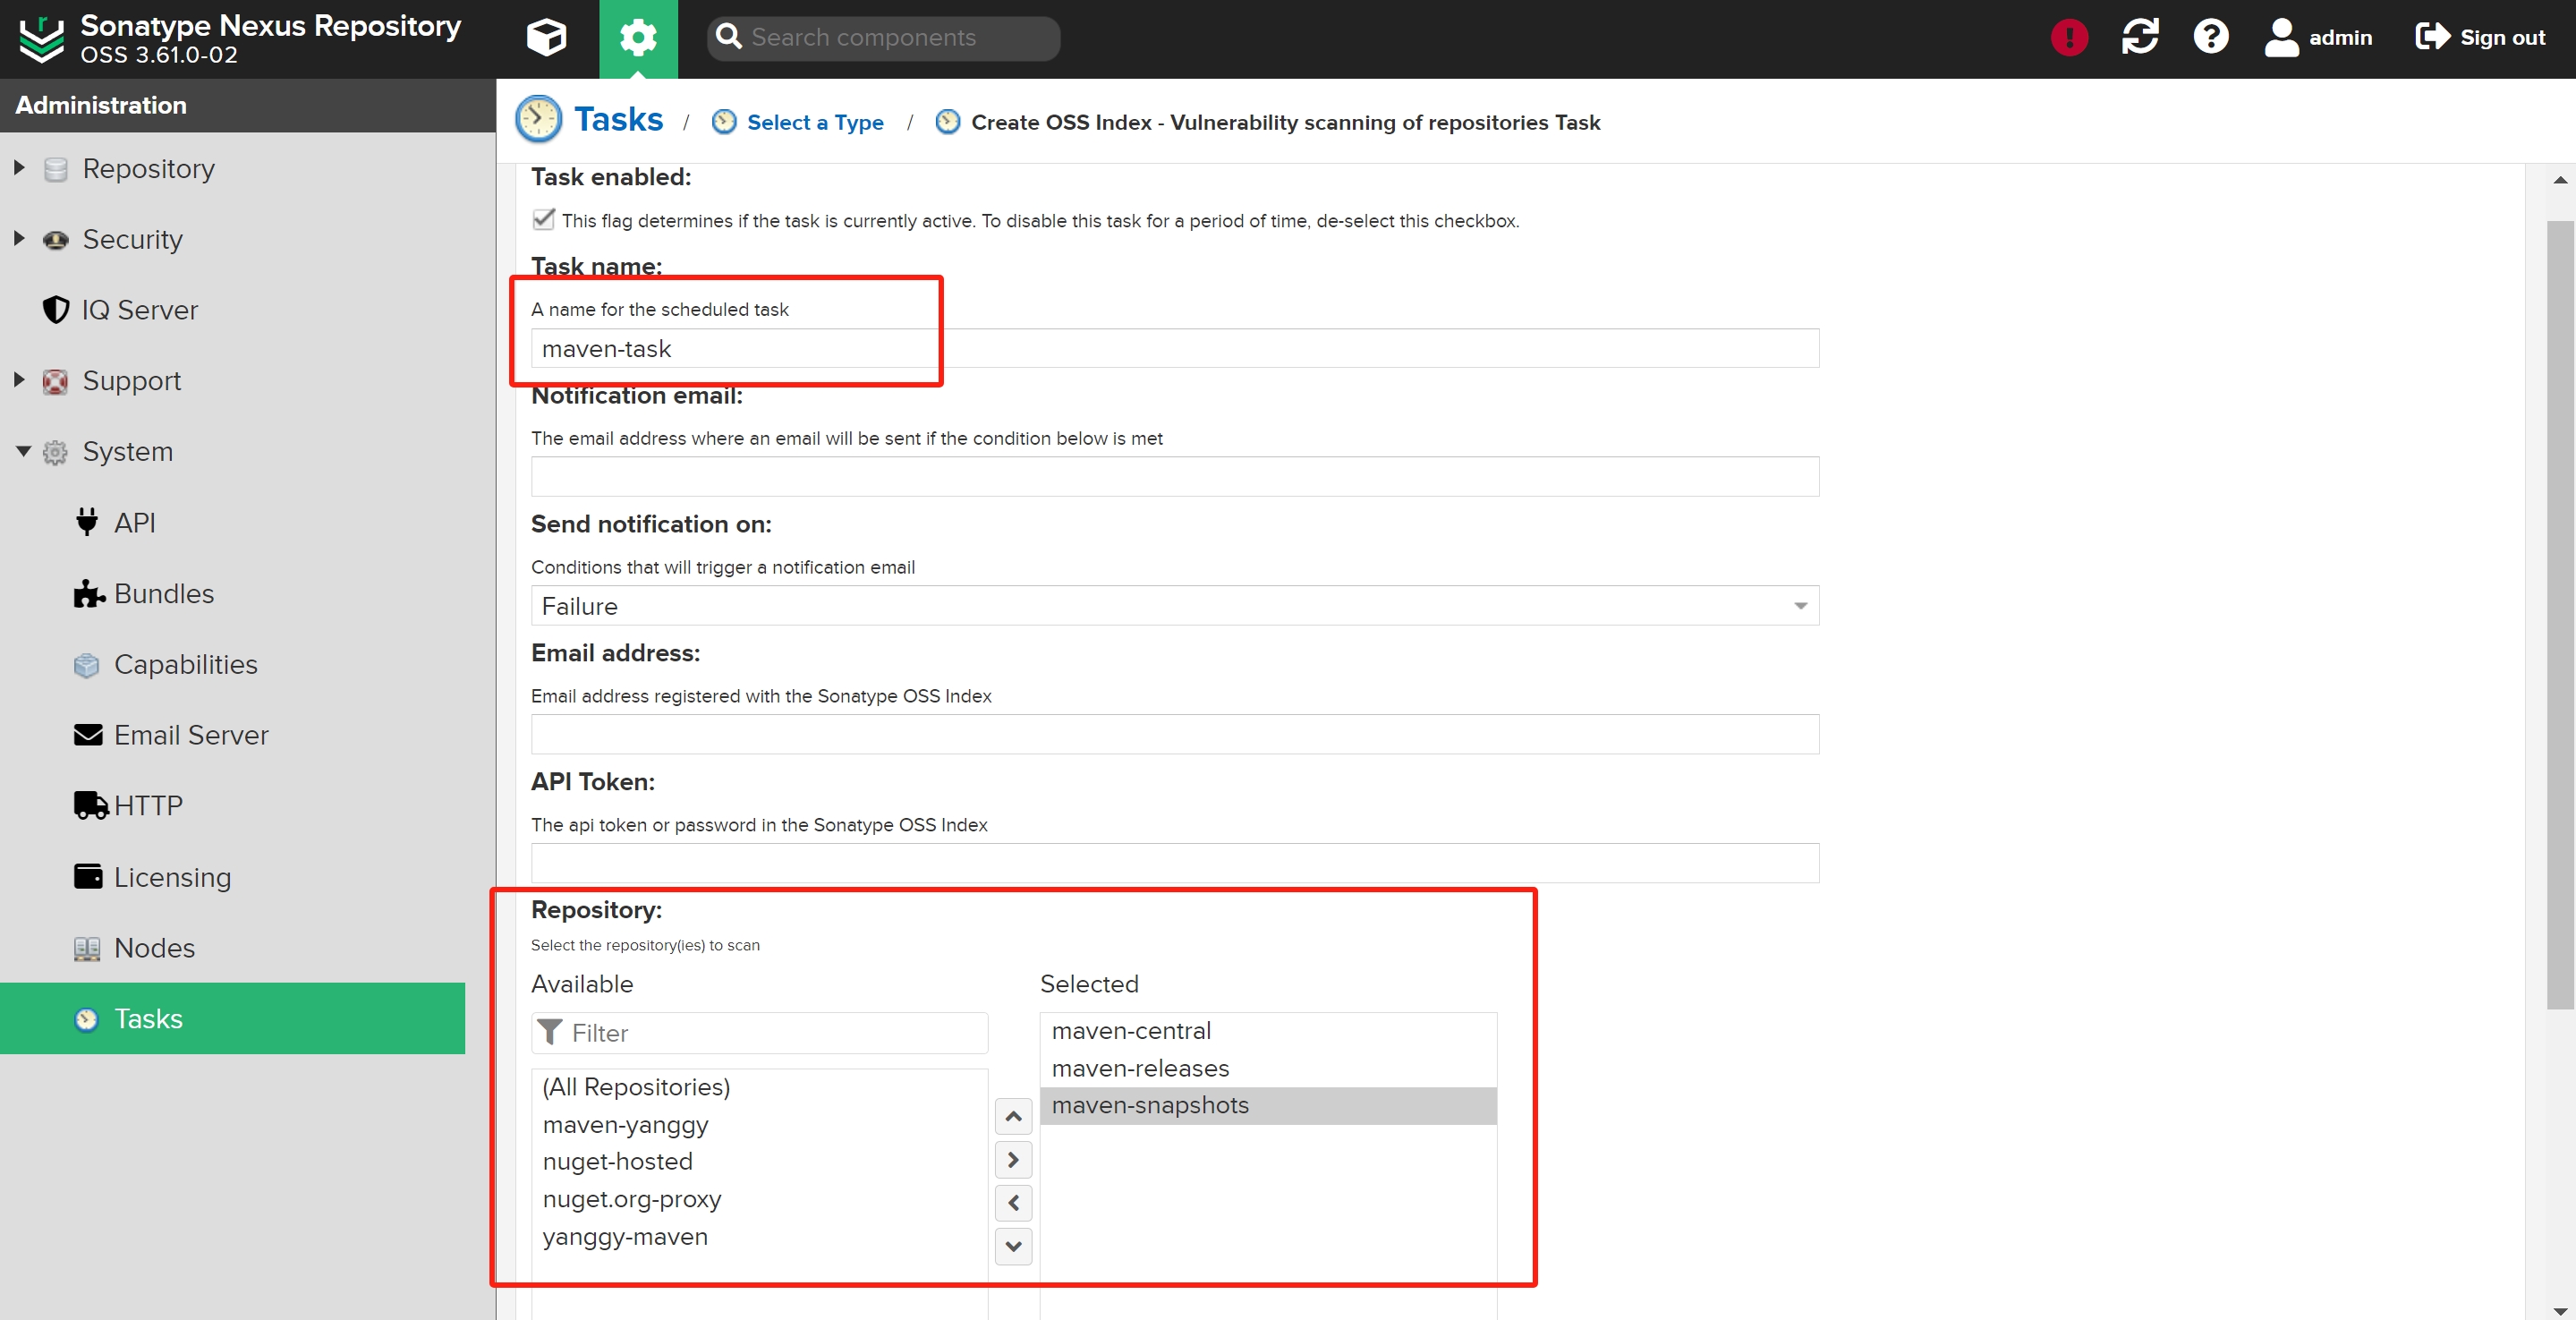This screenshot has height=1320, width=2576.
Task: Move selected repository up with top arrow
Action: coord(1013,1116)
